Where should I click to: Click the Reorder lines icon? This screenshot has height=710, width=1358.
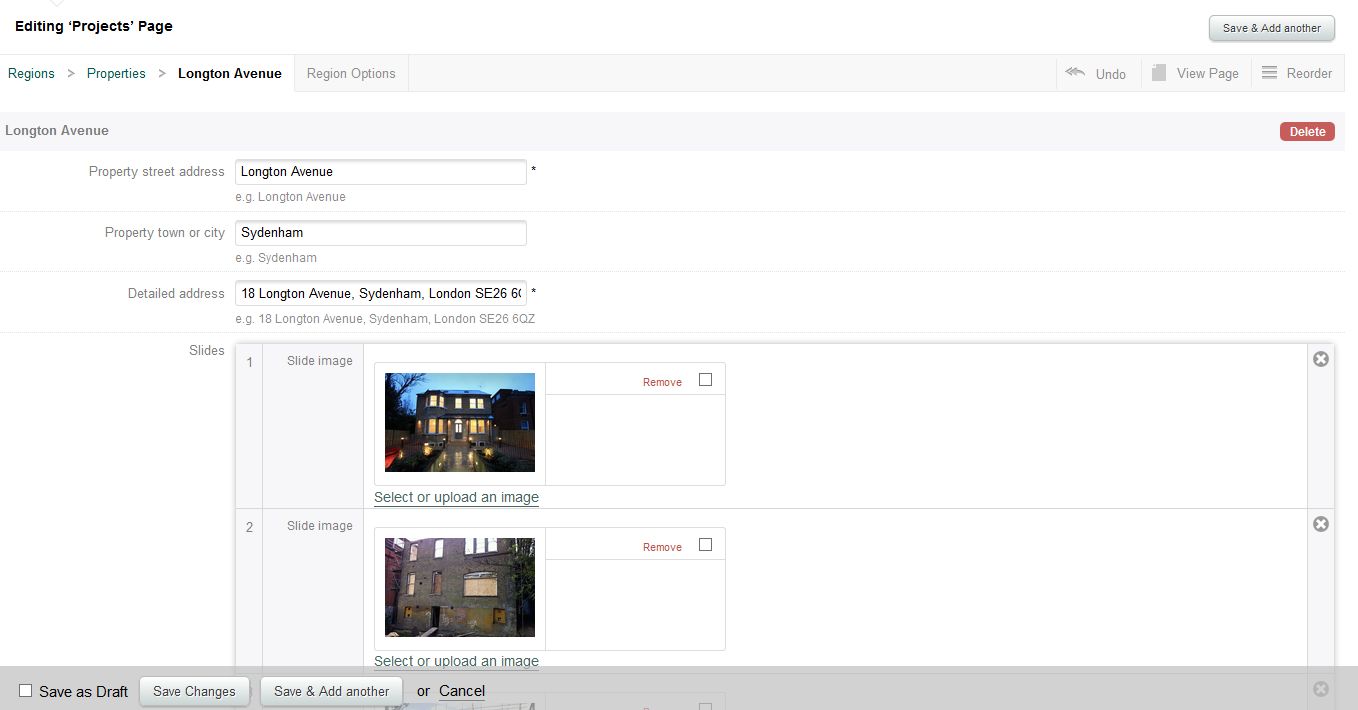coord(1269,73)
